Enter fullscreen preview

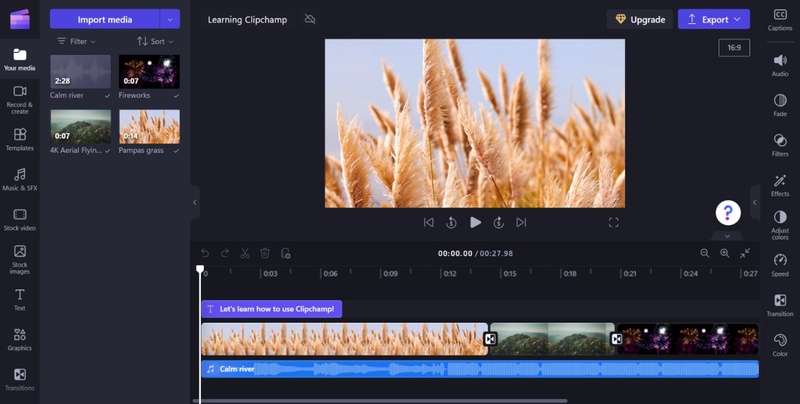tap(613, 222)
